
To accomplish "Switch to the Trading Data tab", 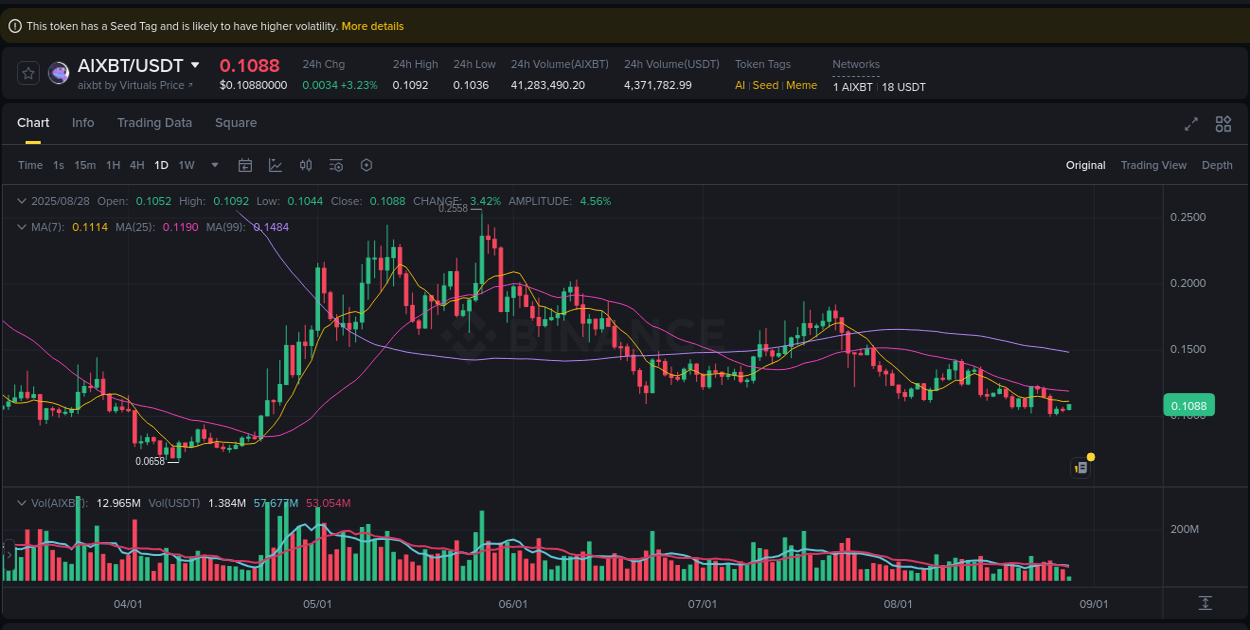I will click(154, 122).
